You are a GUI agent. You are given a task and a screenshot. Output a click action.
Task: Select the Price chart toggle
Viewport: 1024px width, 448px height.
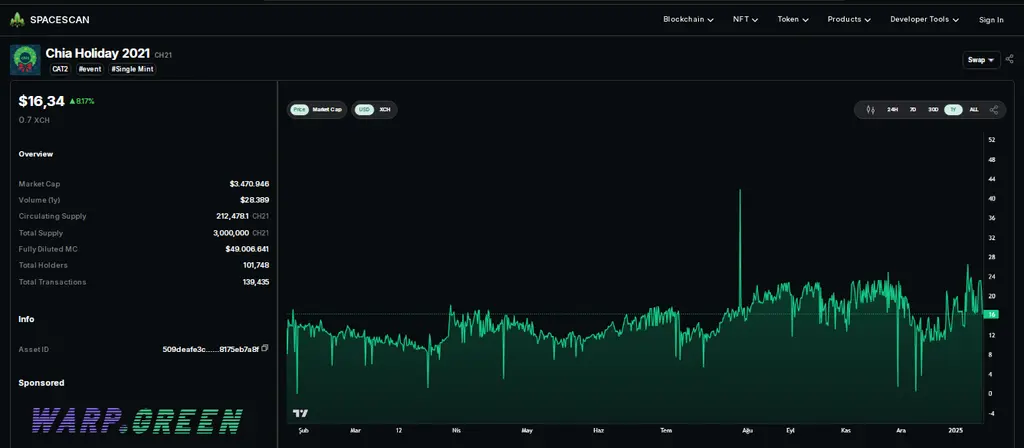pyautogui.click(x=299, y=110)
